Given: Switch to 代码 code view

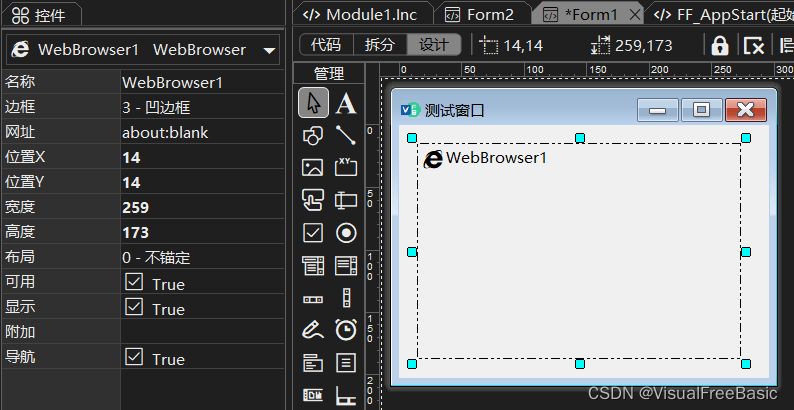Looking at the screenshot, I should tap(326, 45).
